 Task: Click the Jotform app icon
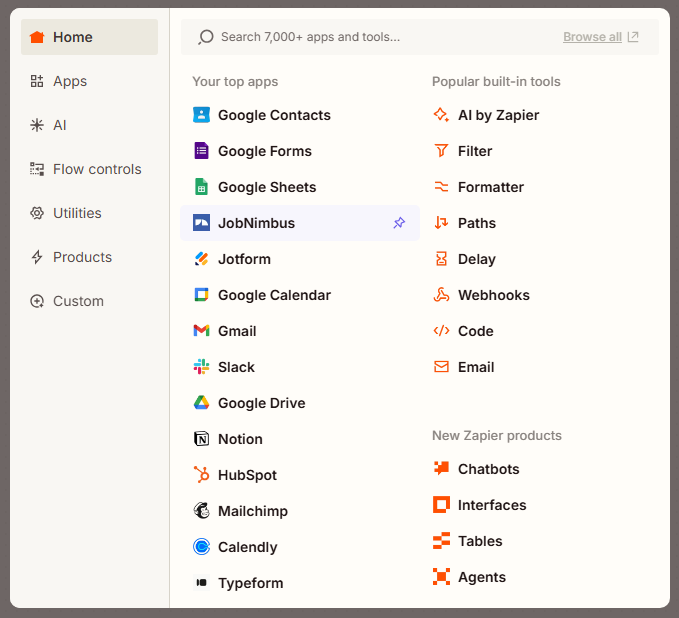point(201,259)
